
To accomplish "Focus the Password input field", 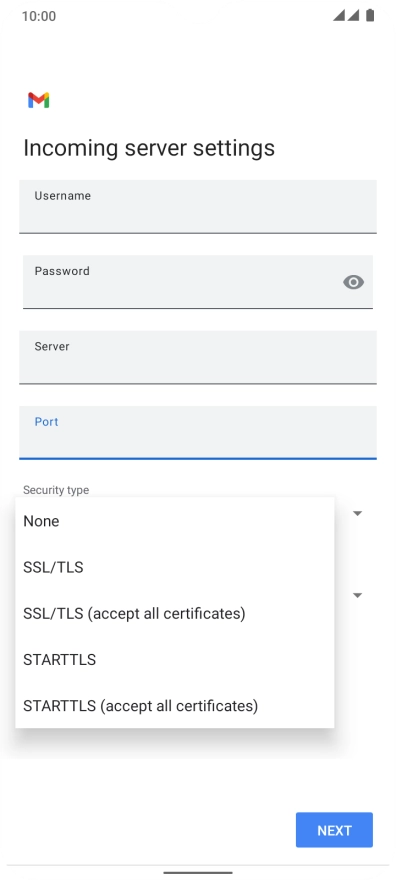I will [197, 282].
